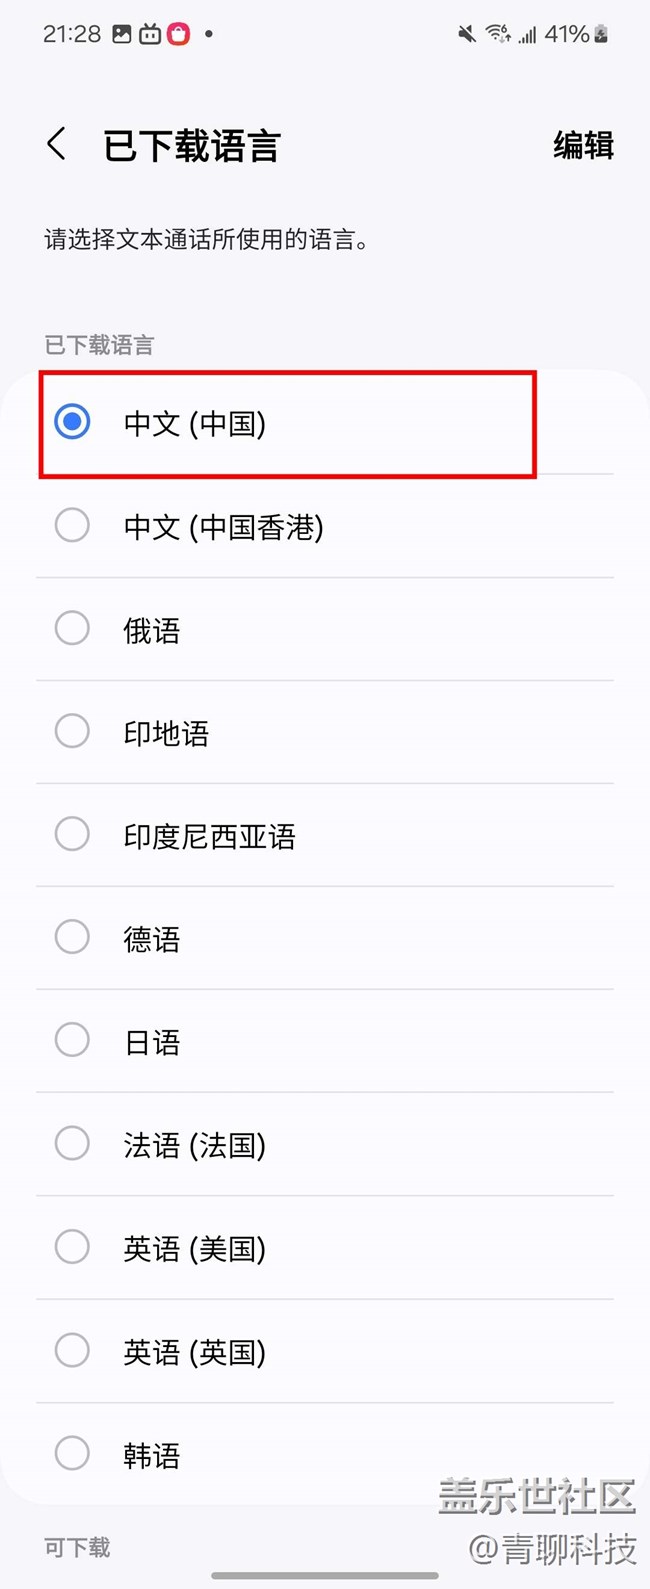
Task: Choose the 俄语 radio option
Action: (x=72, y=629)
